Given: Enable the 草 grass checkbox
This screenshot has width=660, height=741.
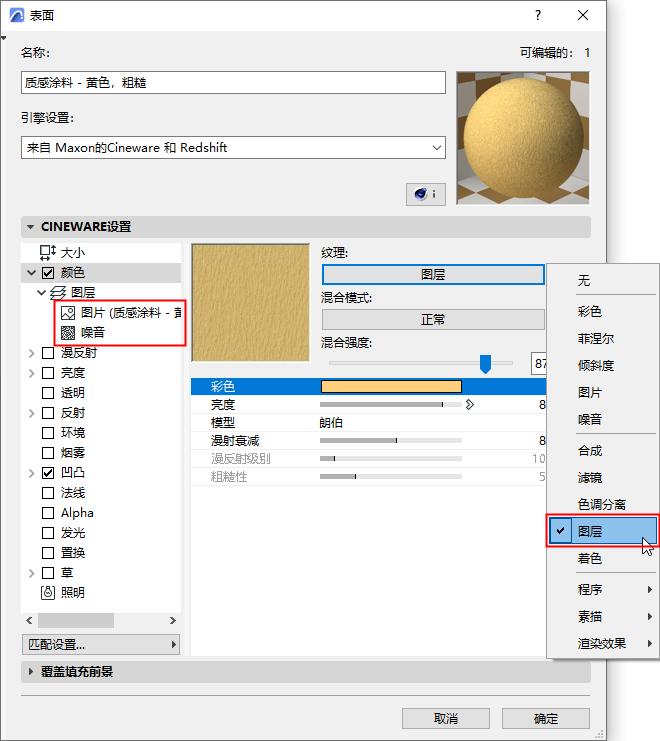Looking at the screenshot, I should pyautogui.click(x=48, y=573).
